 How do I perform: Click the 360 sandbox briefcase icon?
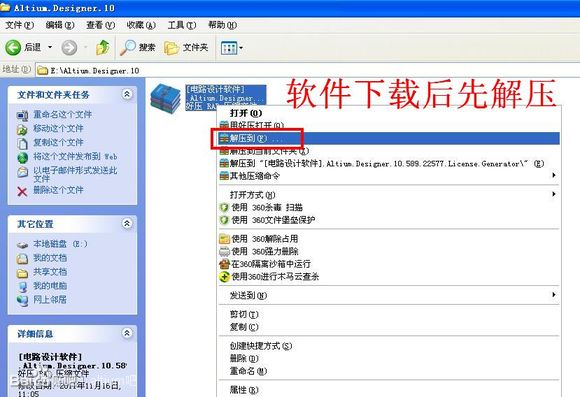click(x=224, y=264)
